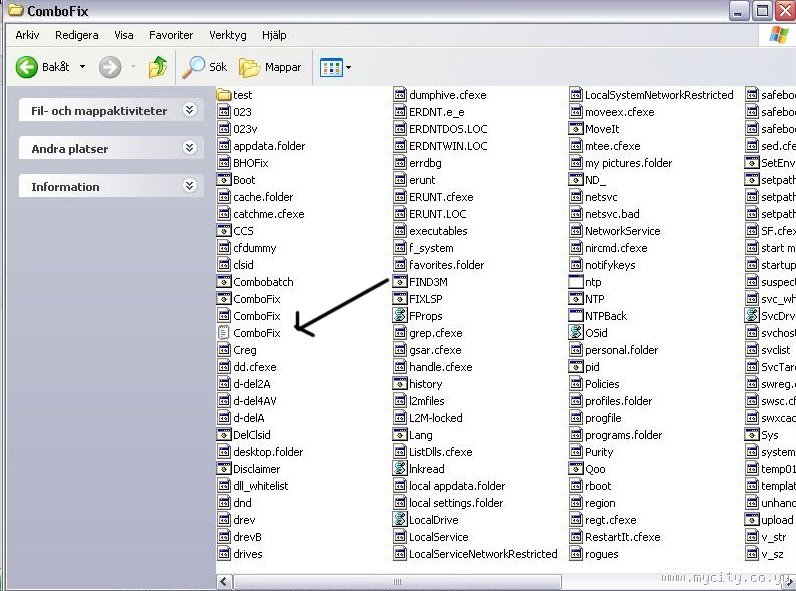Maximize the ComboFix window
This screenshot has width=796, height=591.
point(762,11)
